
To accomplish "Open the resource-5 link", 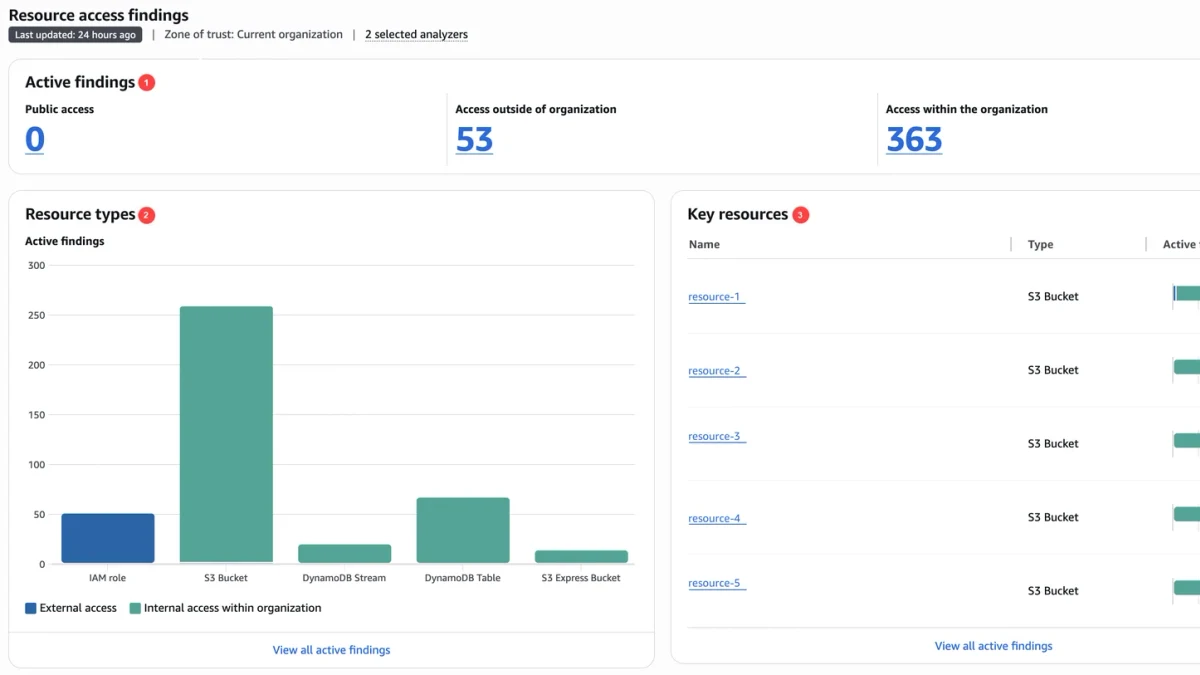I will [x=716, y=584].
